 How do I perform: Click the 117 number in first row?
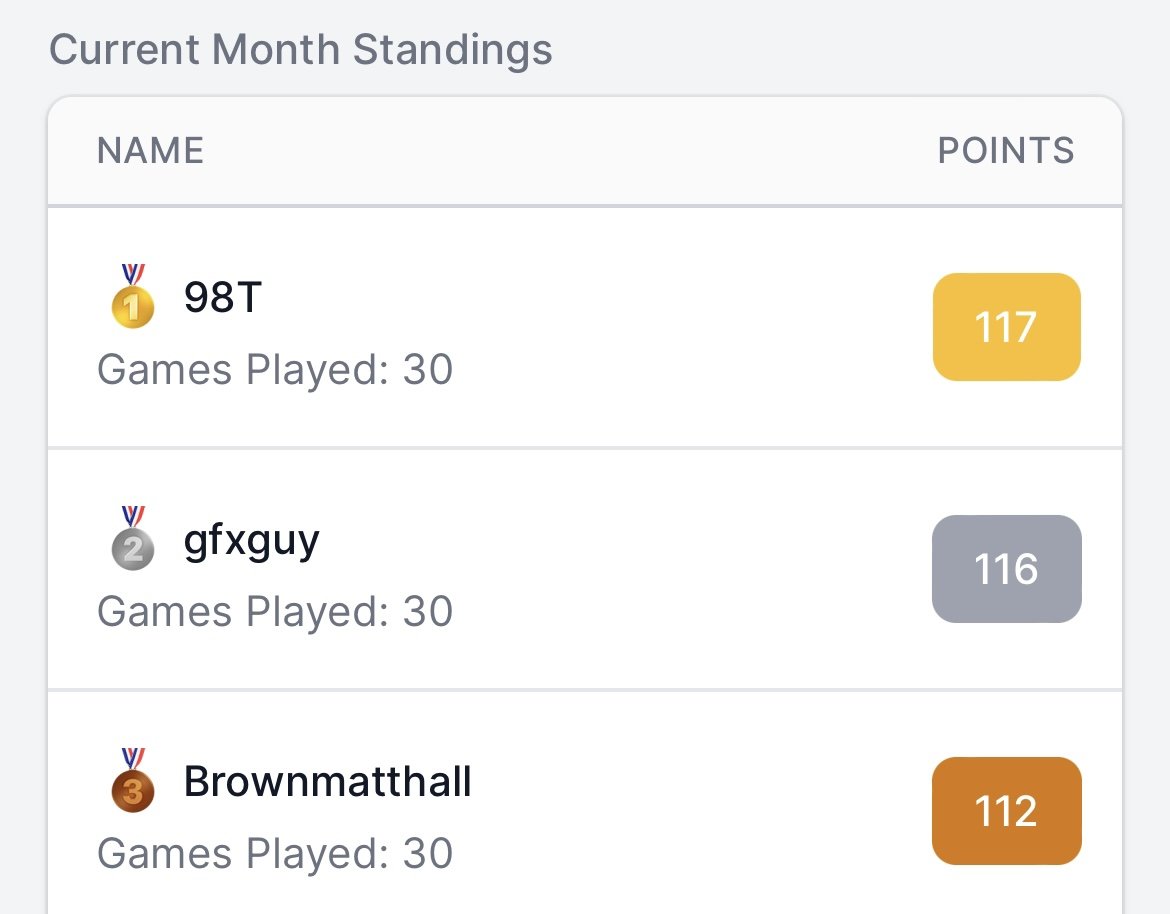tap(1006, 327)
